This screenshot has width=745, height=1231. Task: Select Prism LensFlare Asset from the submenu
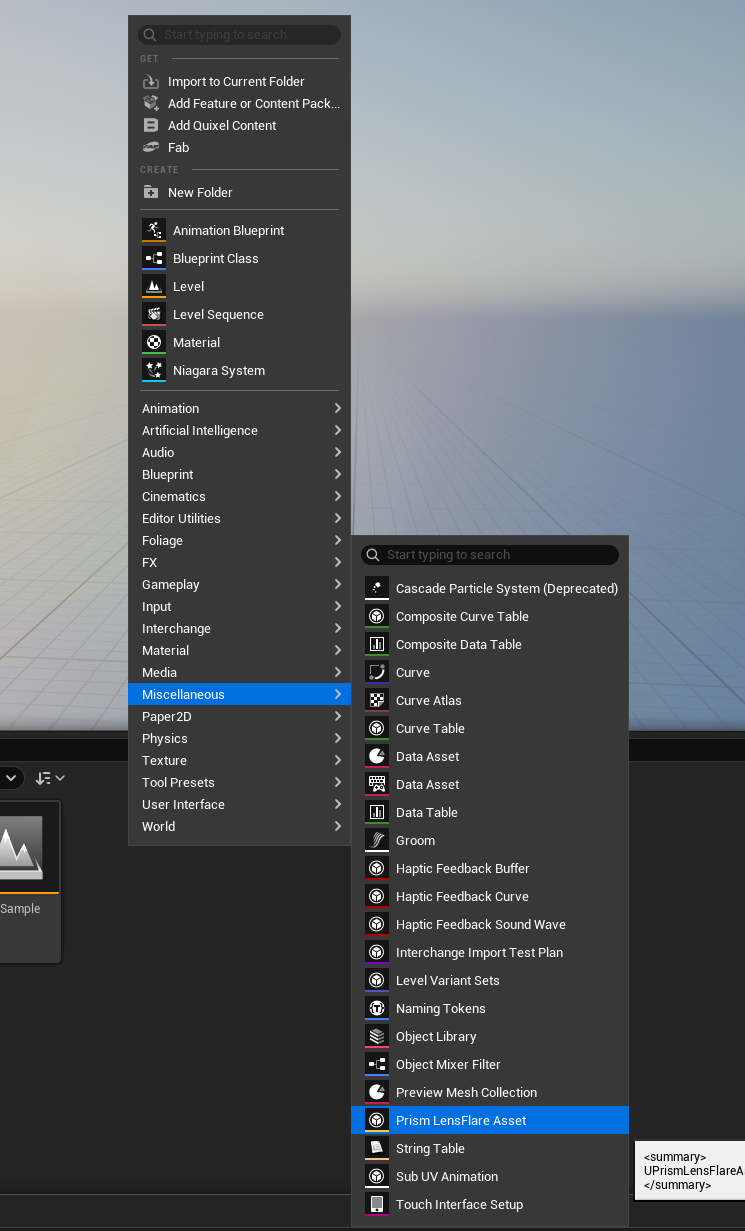click(461, 1120)
